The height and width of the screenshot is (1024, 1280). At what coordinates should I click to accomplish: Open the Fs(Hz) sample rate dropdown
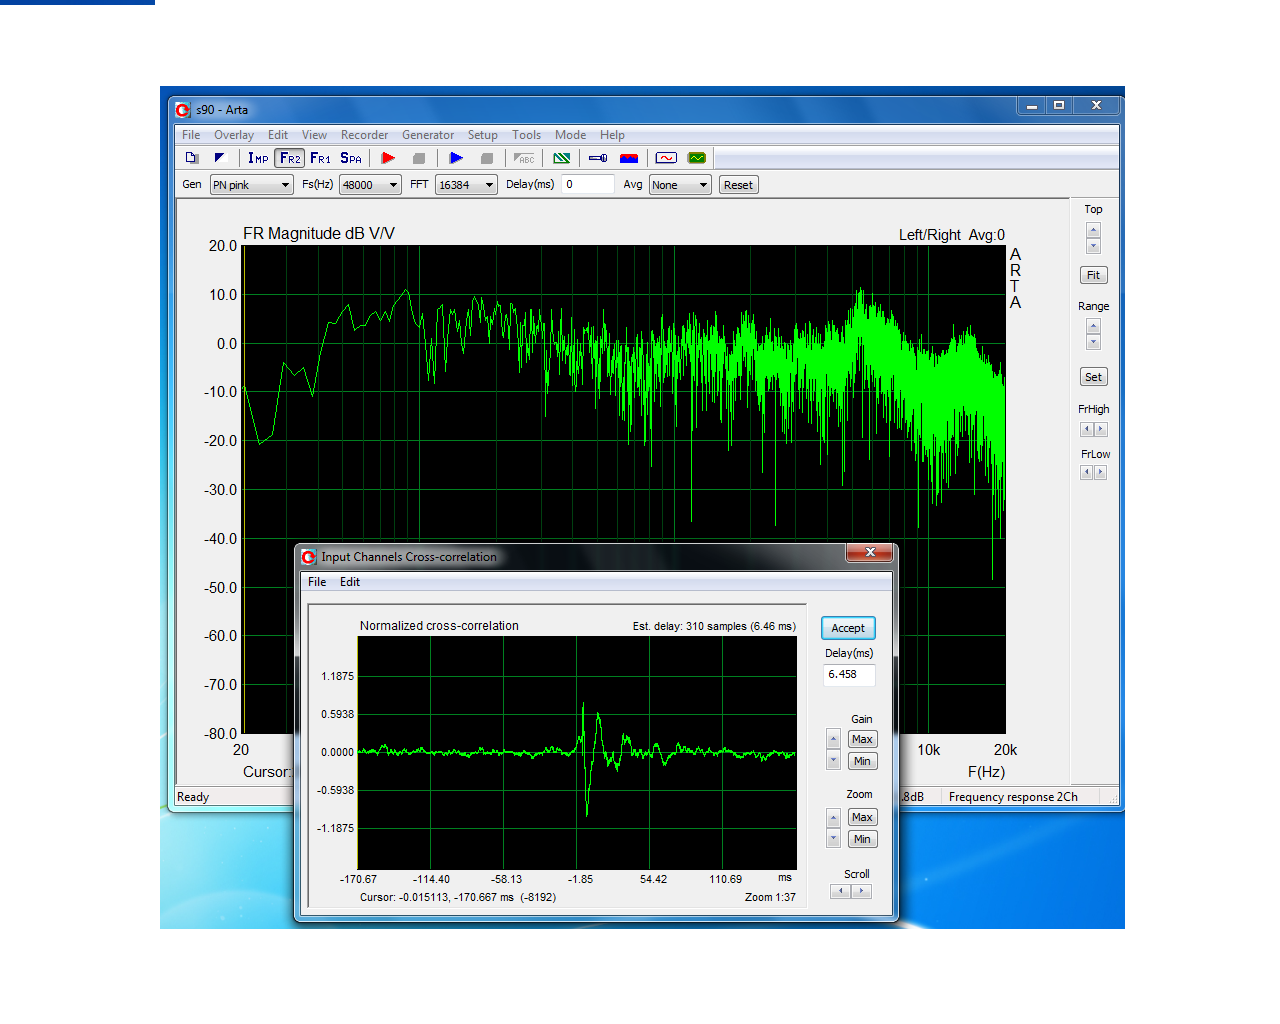pyautogui.click(x=371, y=185)
